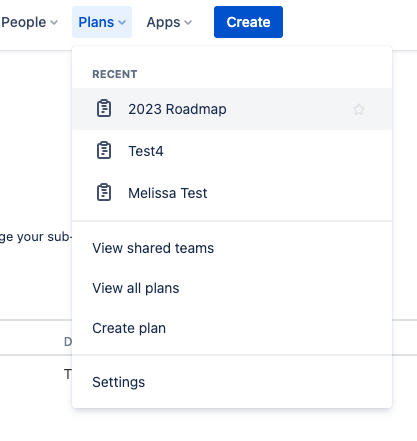
Task: Click the Apps navigation label
Action: click(163, 22)
